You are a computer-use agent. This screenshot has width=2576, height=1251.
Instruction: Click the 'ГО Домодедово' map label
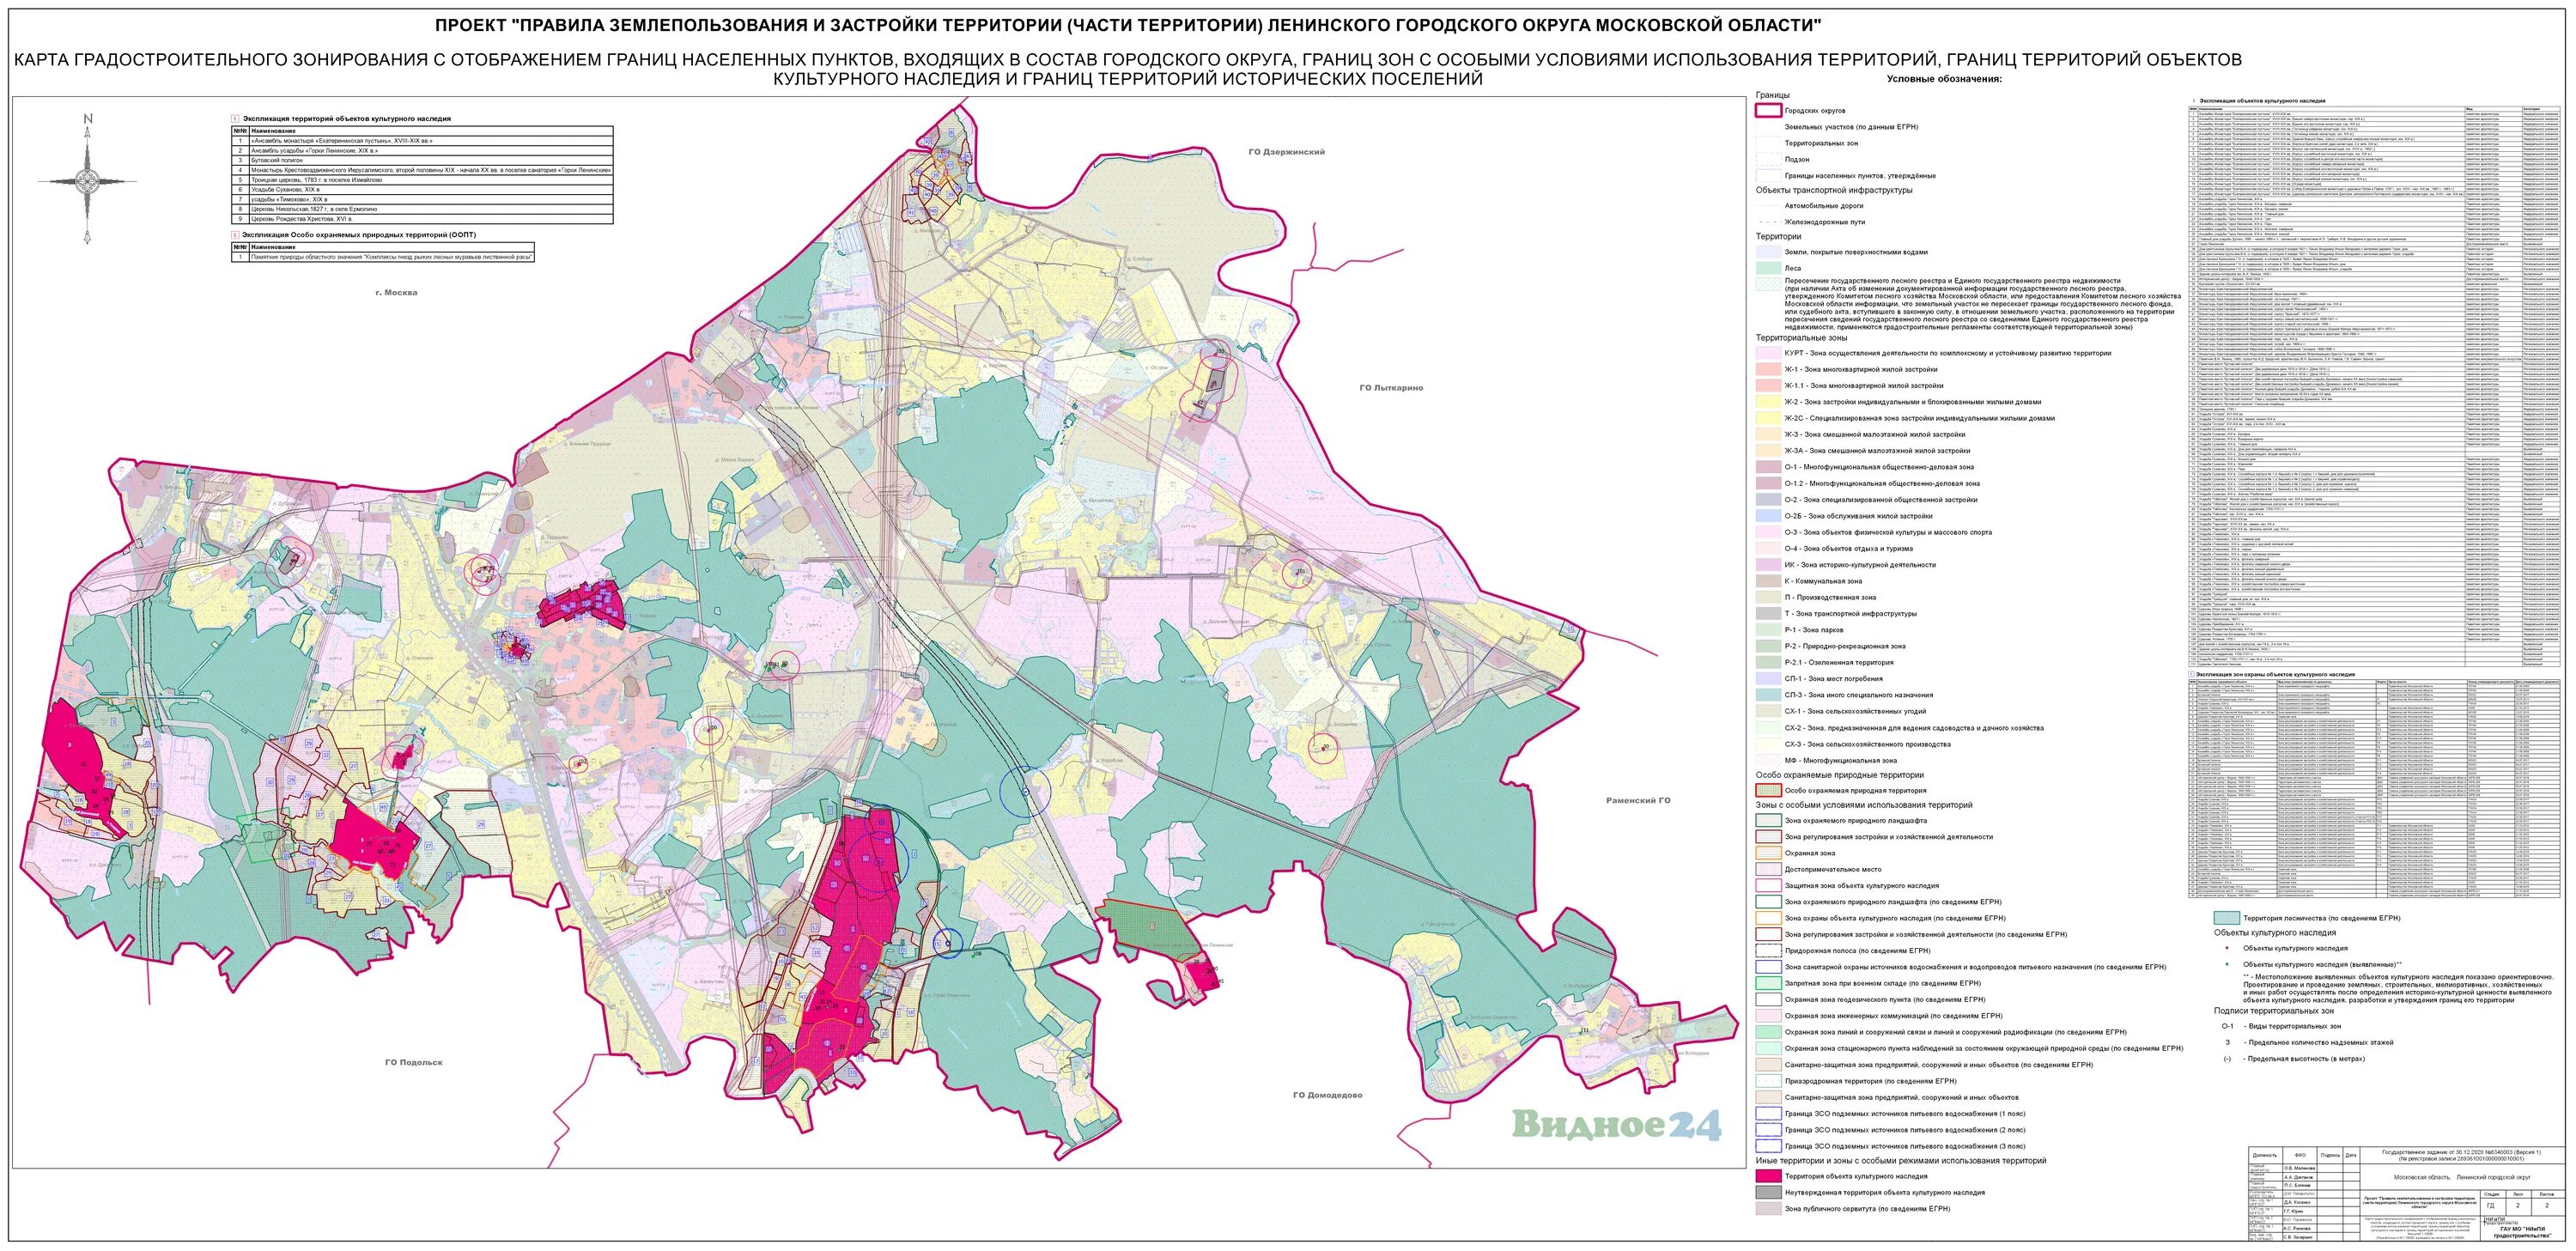pos(1327,1095)
